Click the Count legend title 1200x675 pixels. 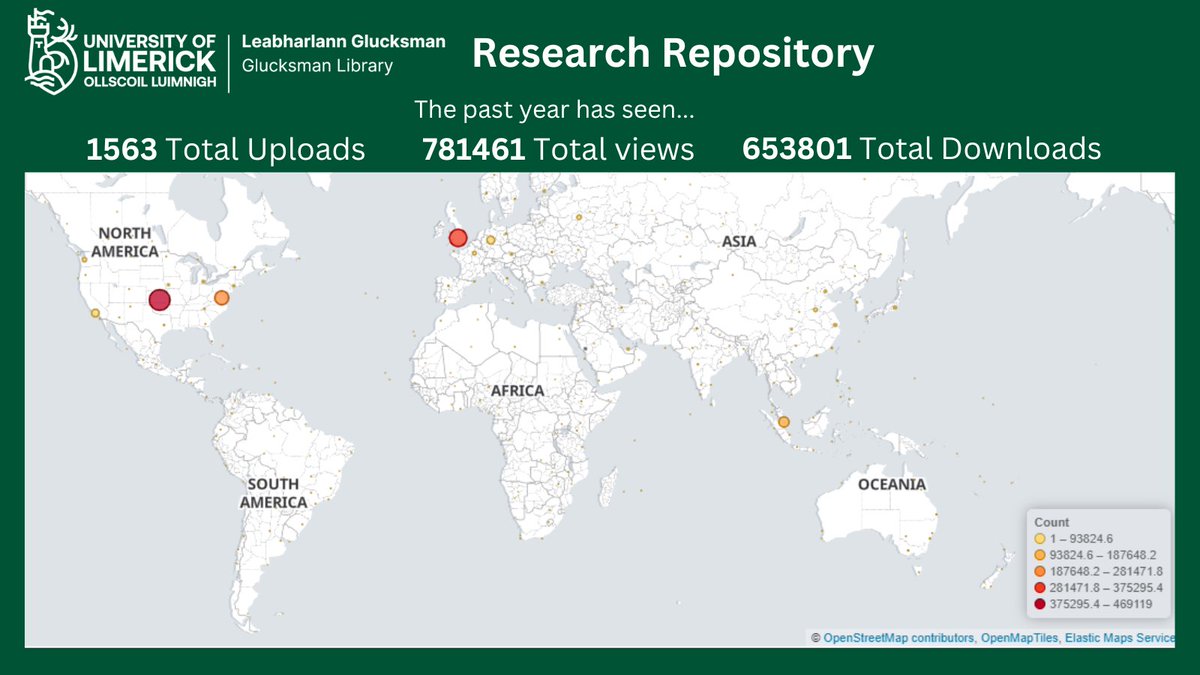tap(1051, 522)
